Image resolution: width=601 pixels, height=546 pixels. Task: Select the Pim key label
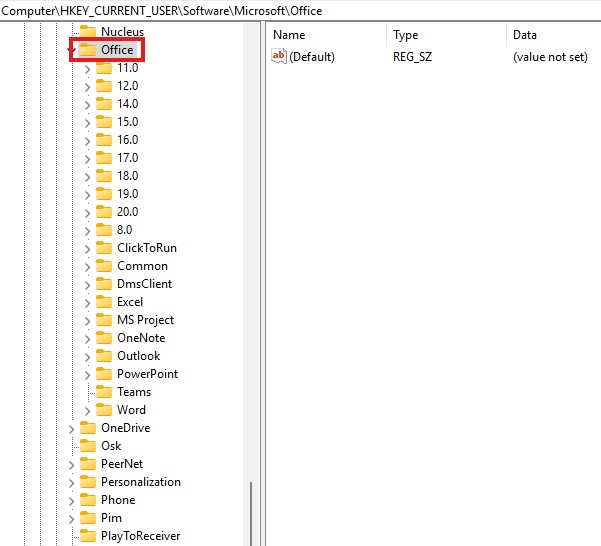[111, 518]
